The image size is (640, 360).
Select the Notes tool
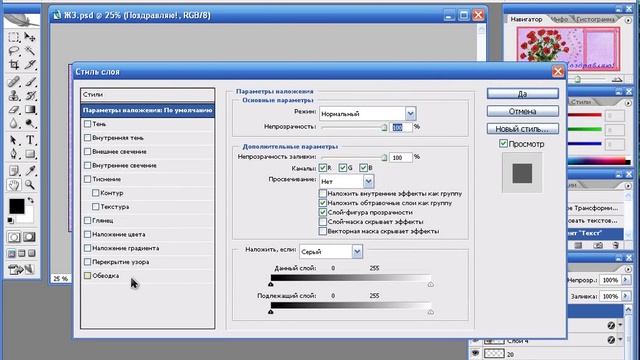point(14,171)
